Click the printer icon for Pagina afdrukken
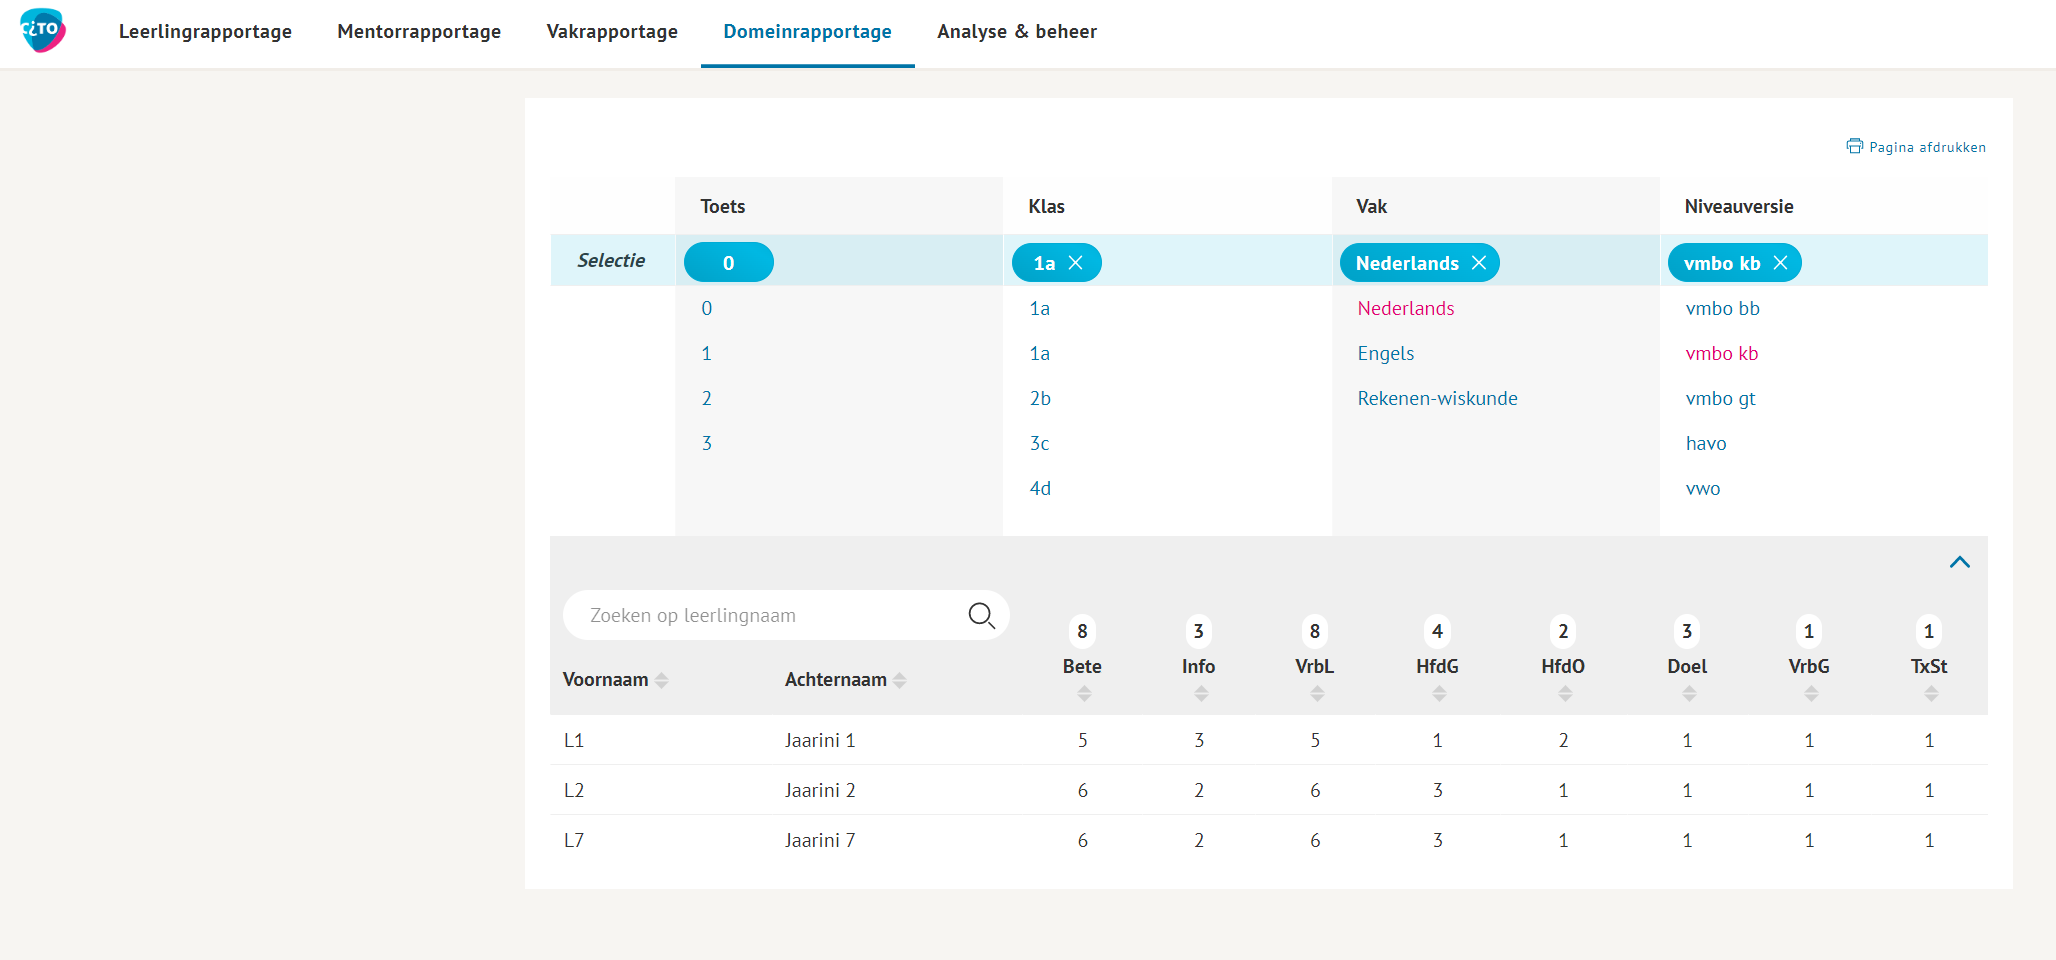The height and width of the screenshot is (960, 2056). pos(1854,146)
